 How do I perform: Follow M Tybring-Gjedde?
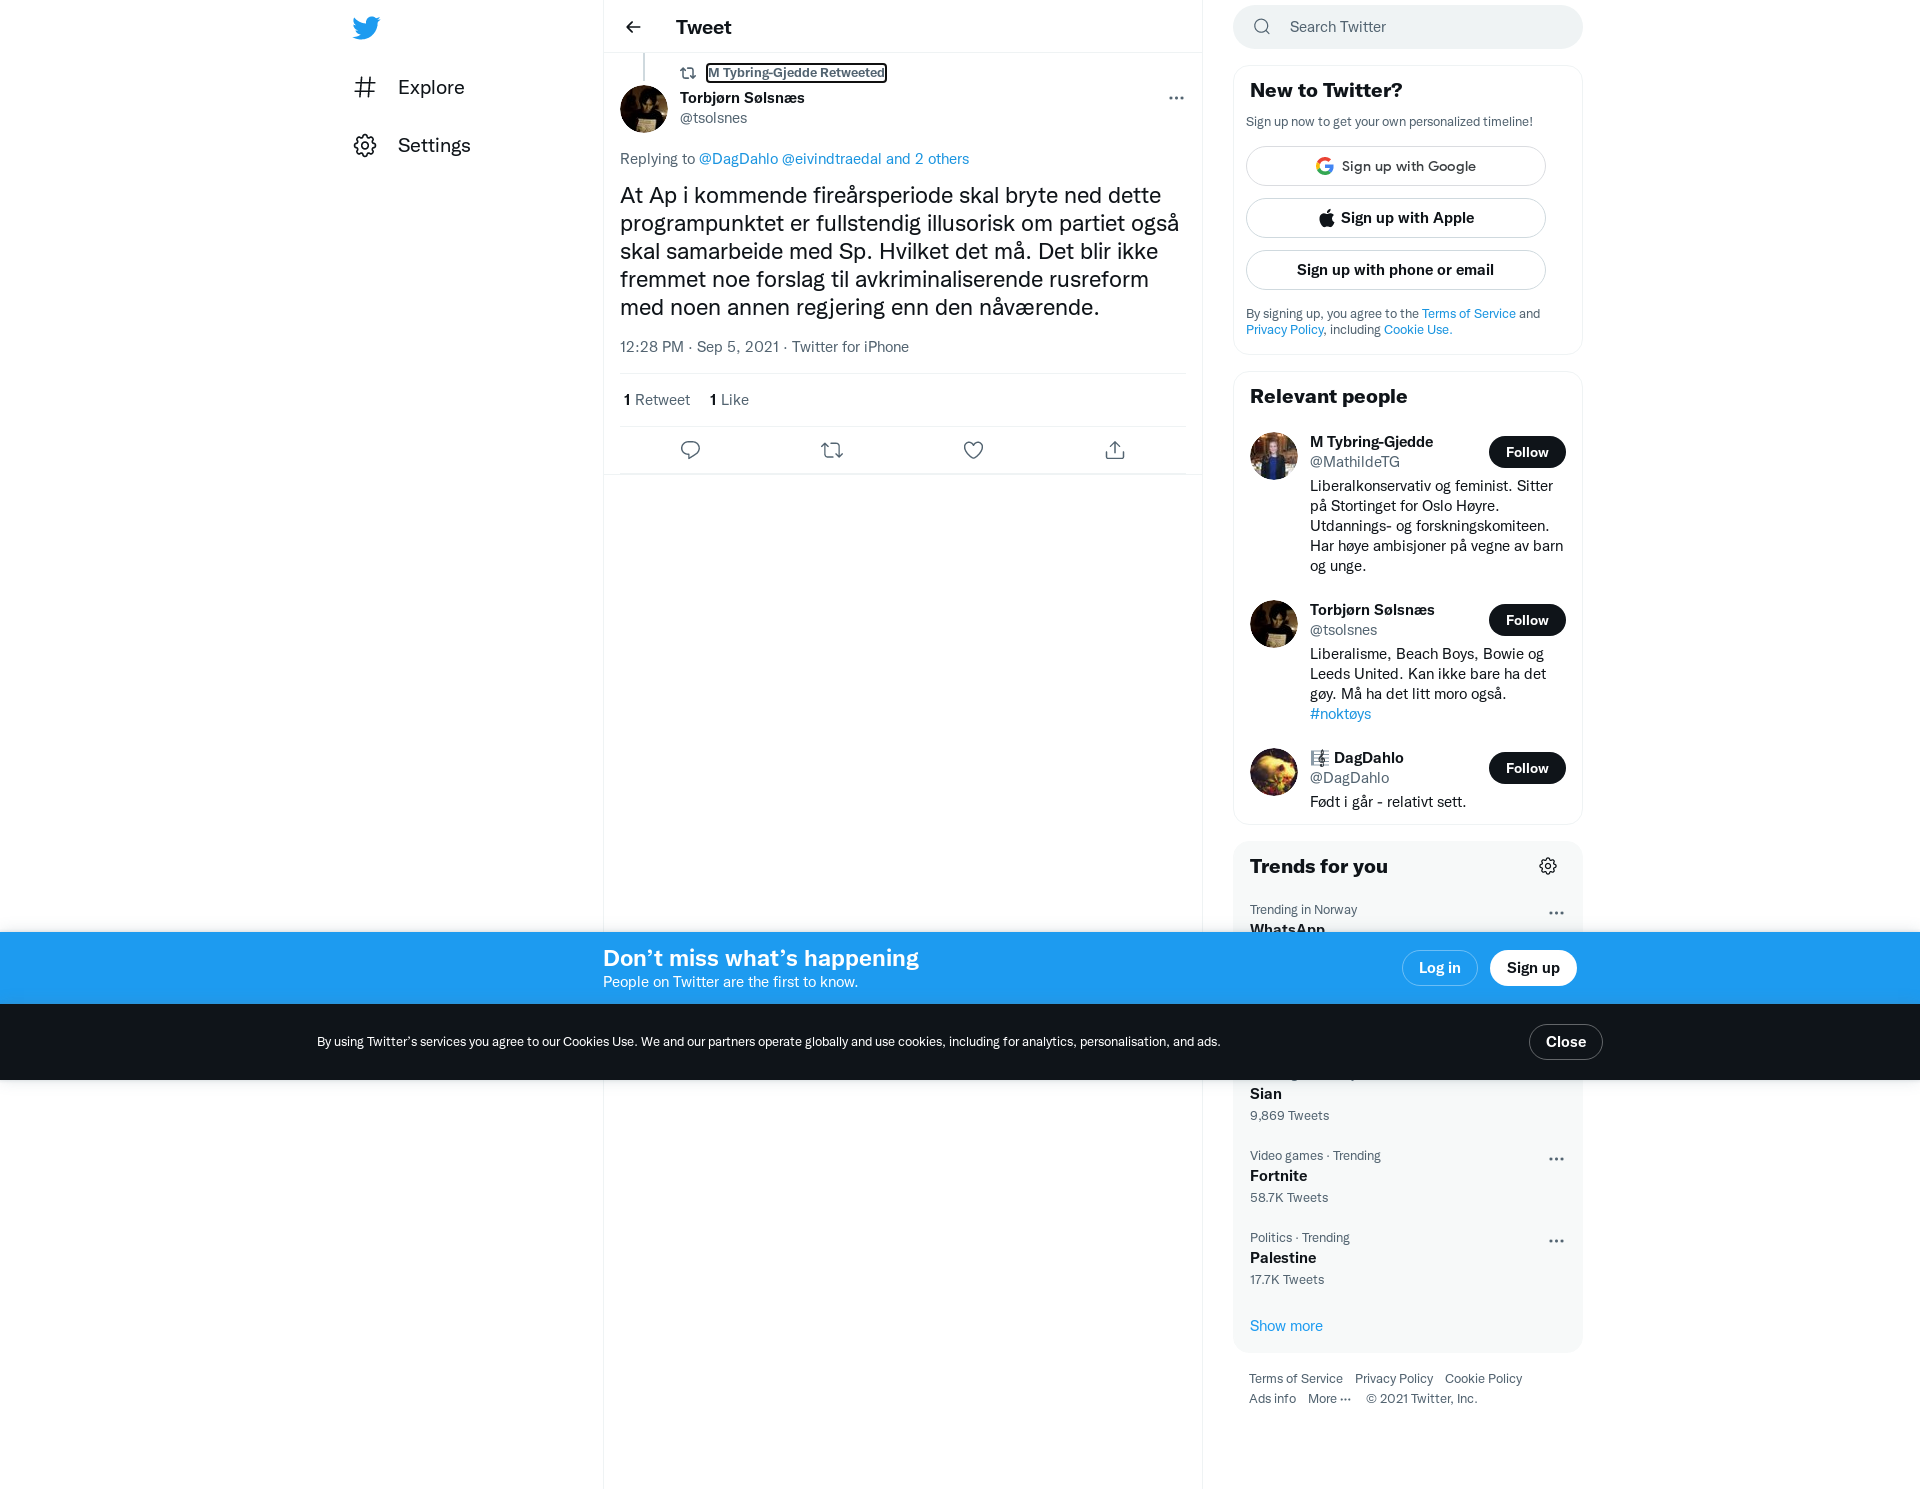(x=1527, y=452)
